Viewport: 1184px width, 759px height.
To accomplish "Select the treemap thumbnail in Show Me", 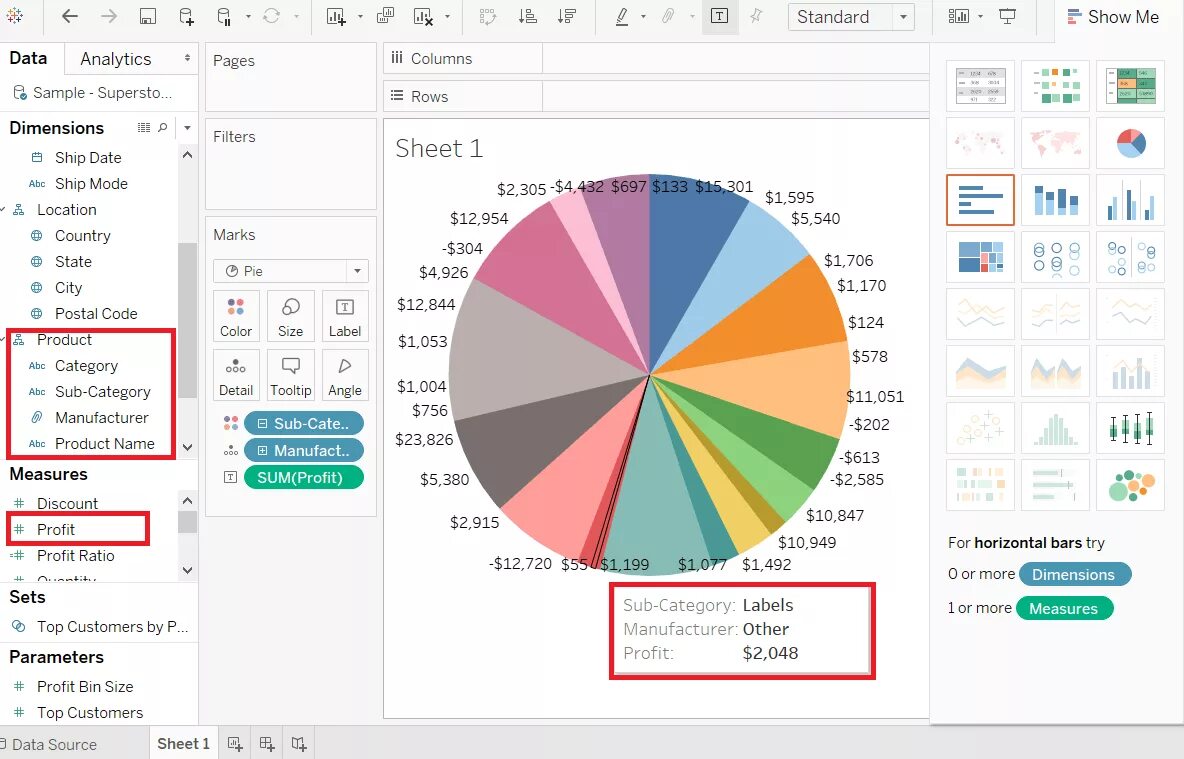I will point(980,257).
